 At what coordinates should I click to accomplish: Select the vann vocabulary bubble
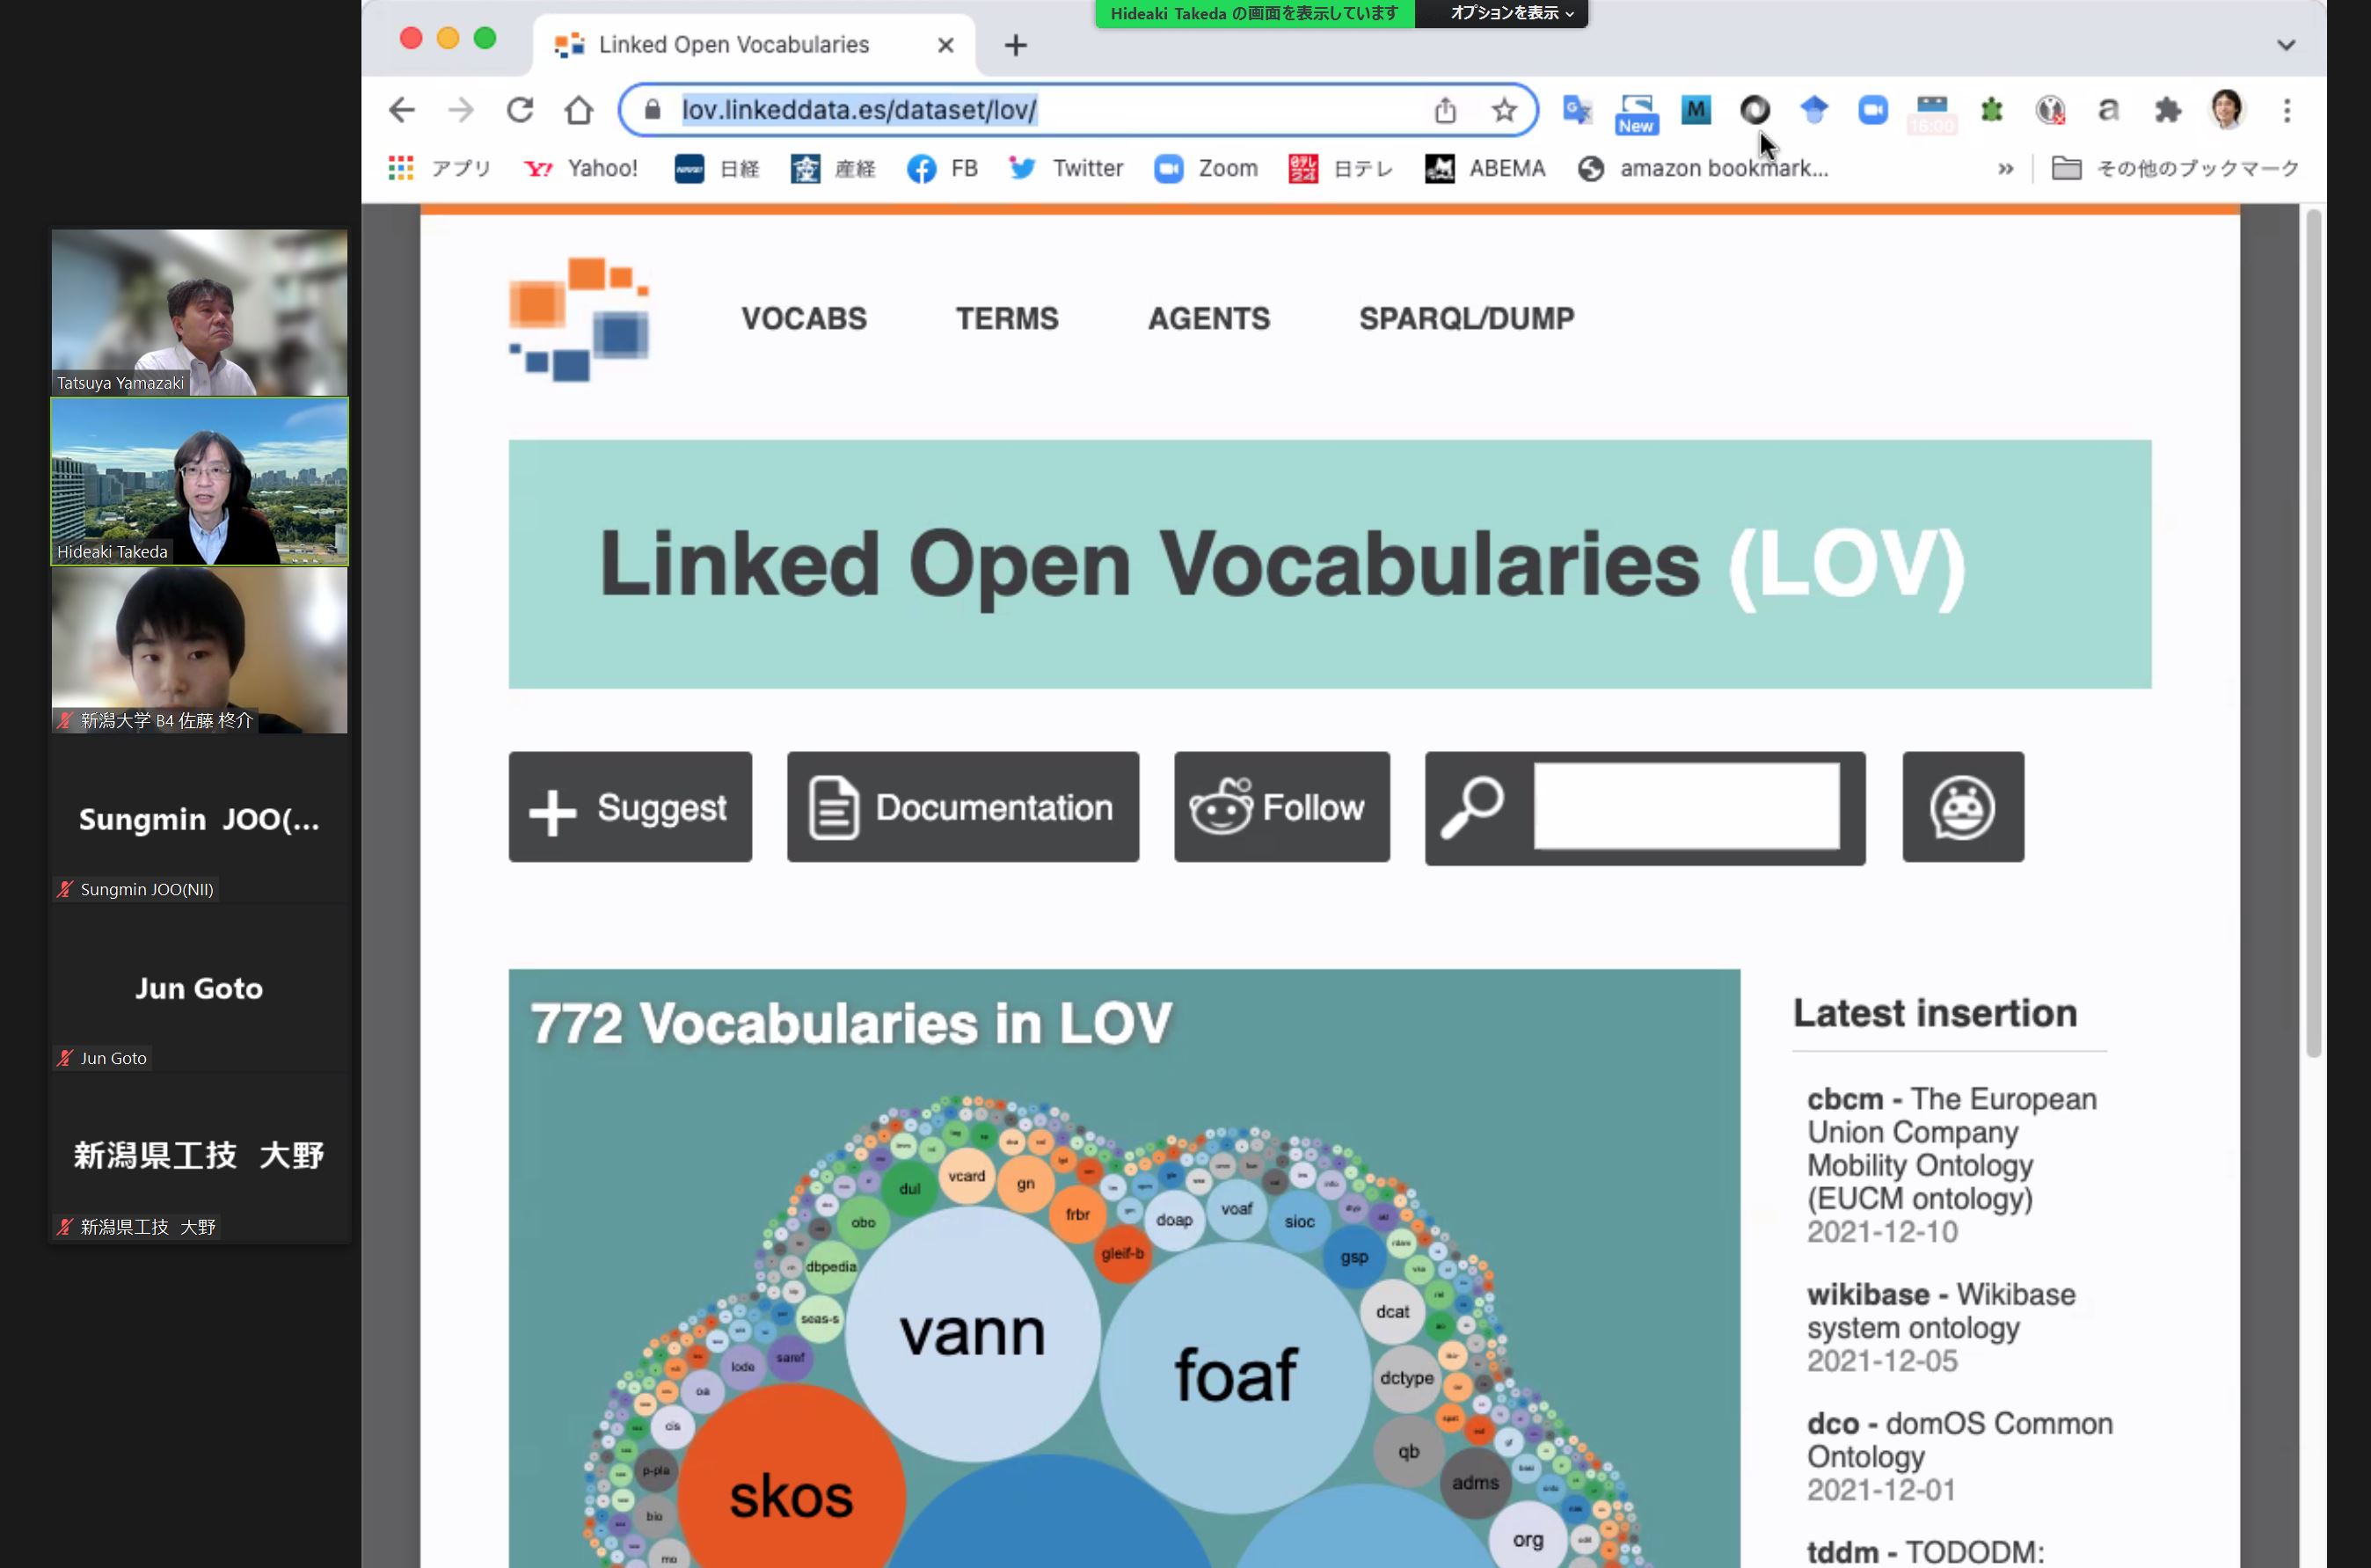point(973,1334)
